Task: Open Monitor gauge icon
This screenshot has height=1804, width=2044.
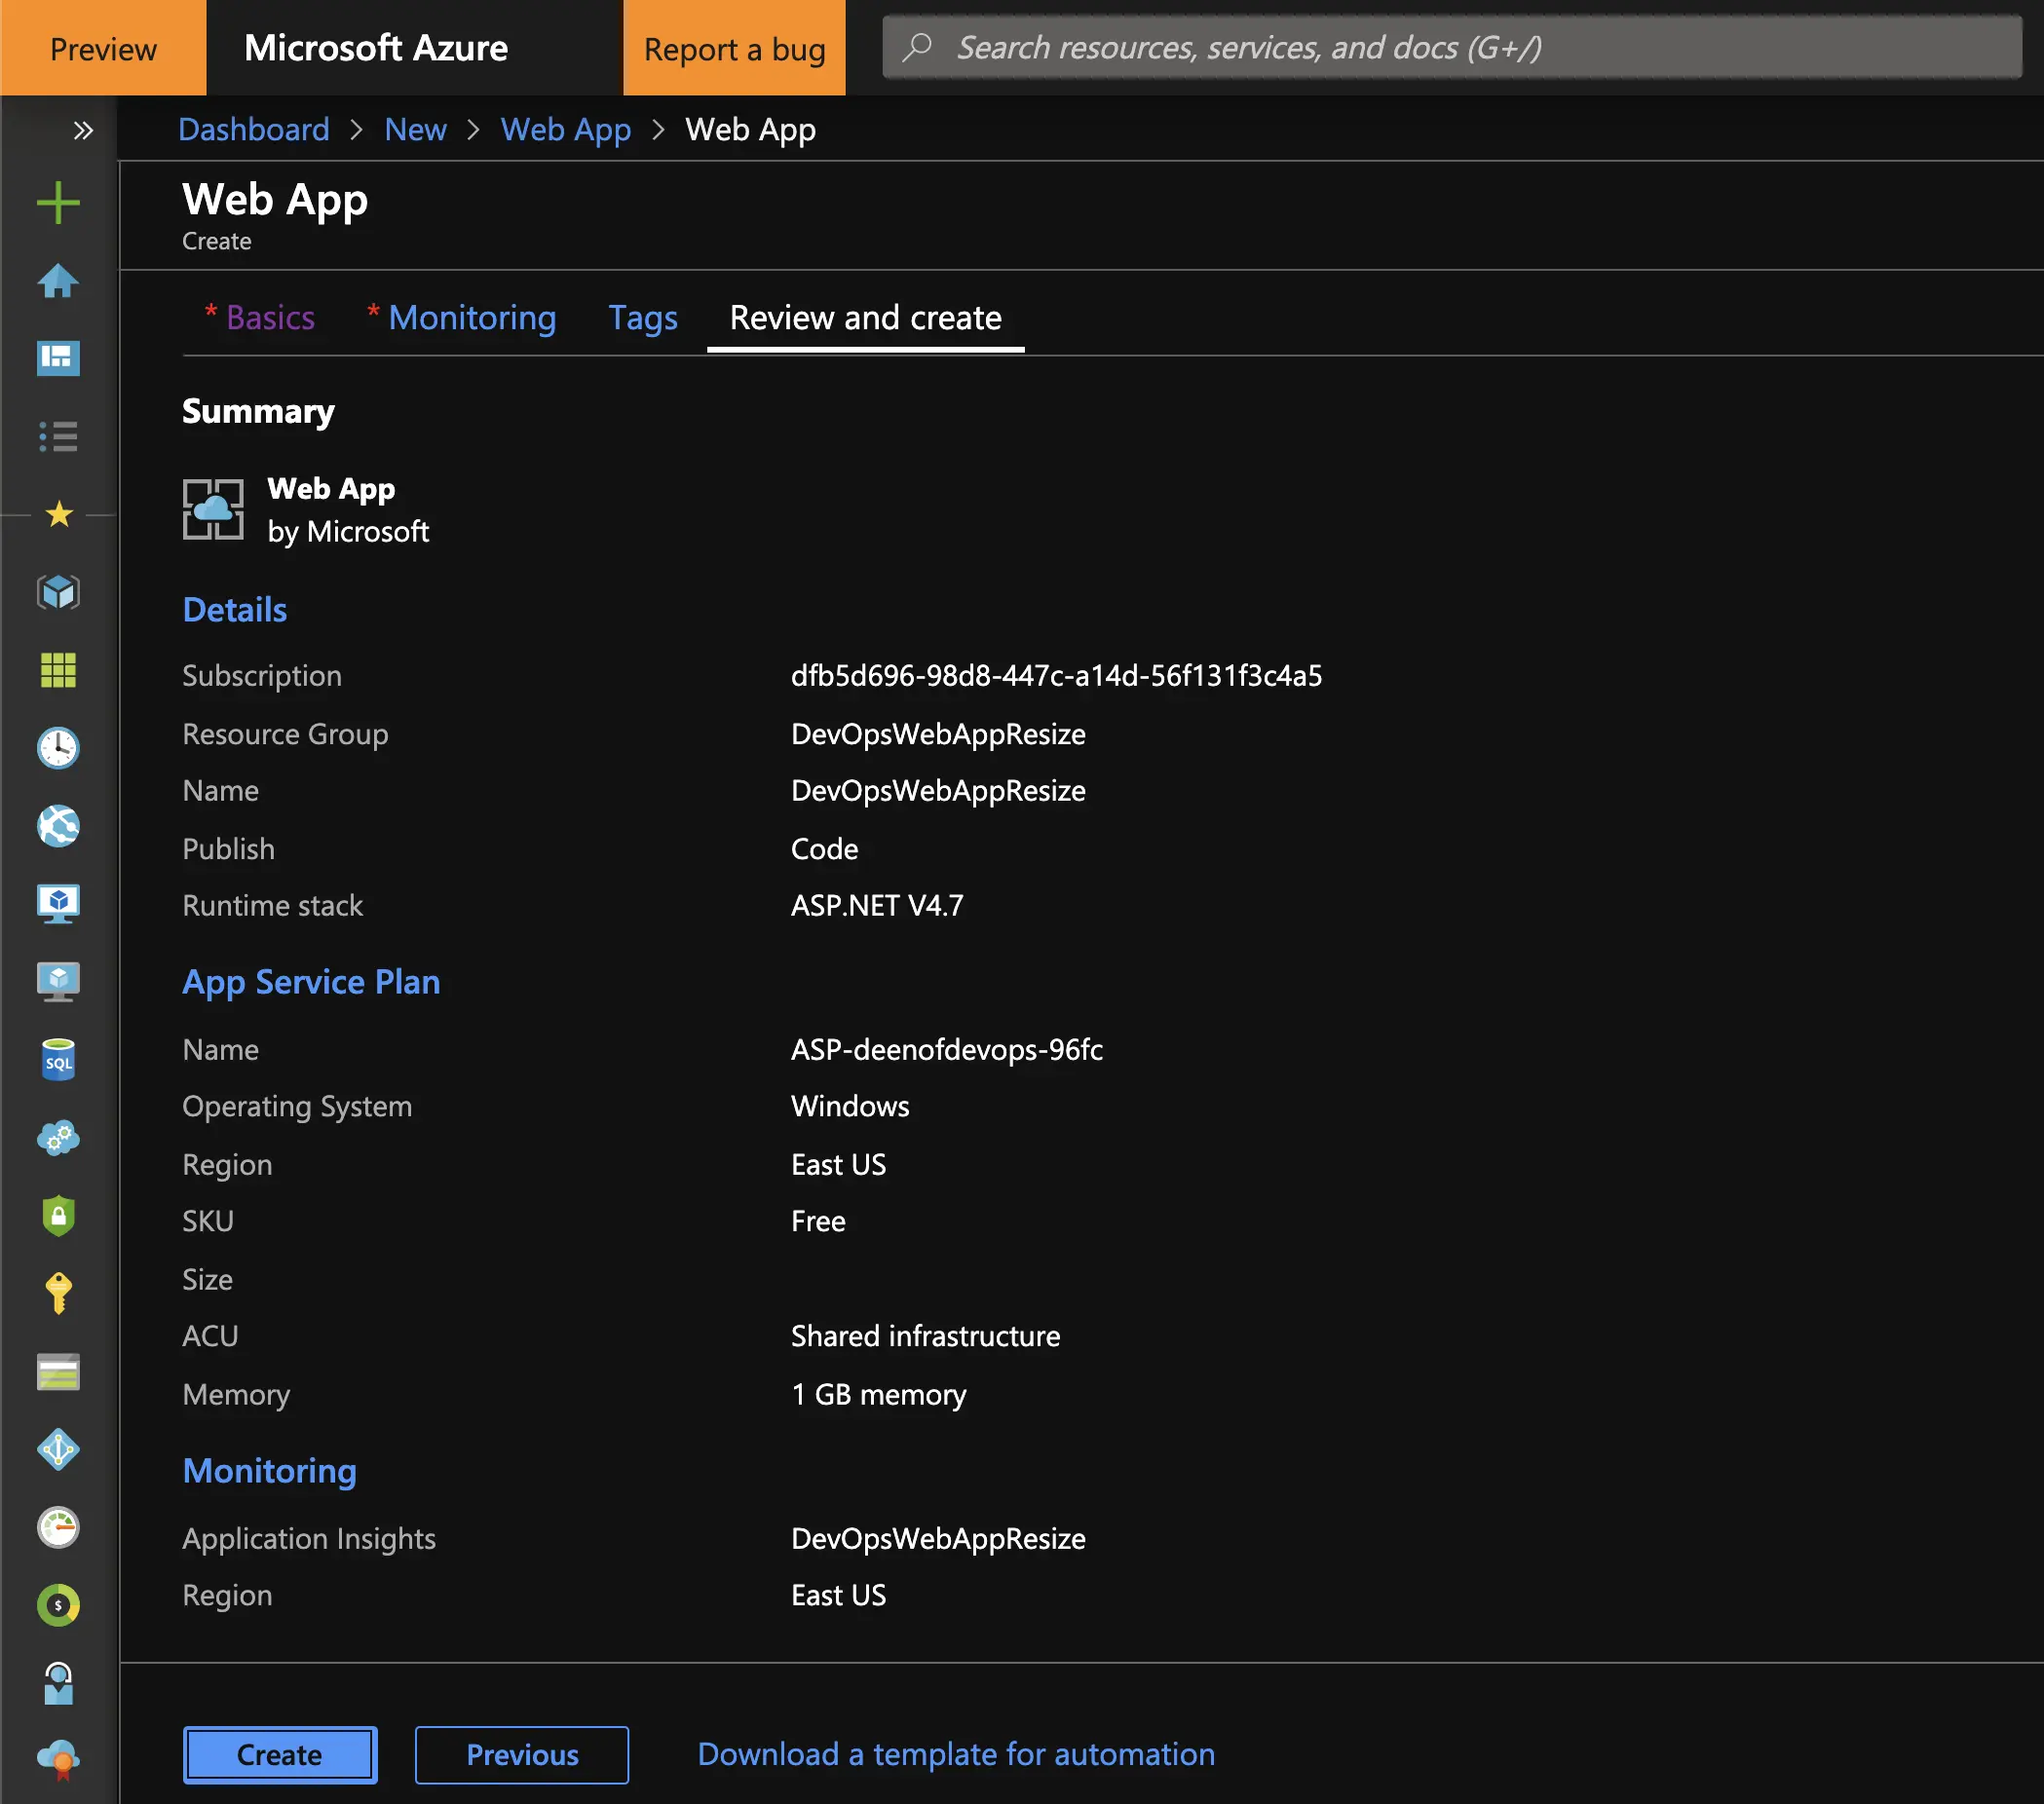Action: pos(58,1528)
